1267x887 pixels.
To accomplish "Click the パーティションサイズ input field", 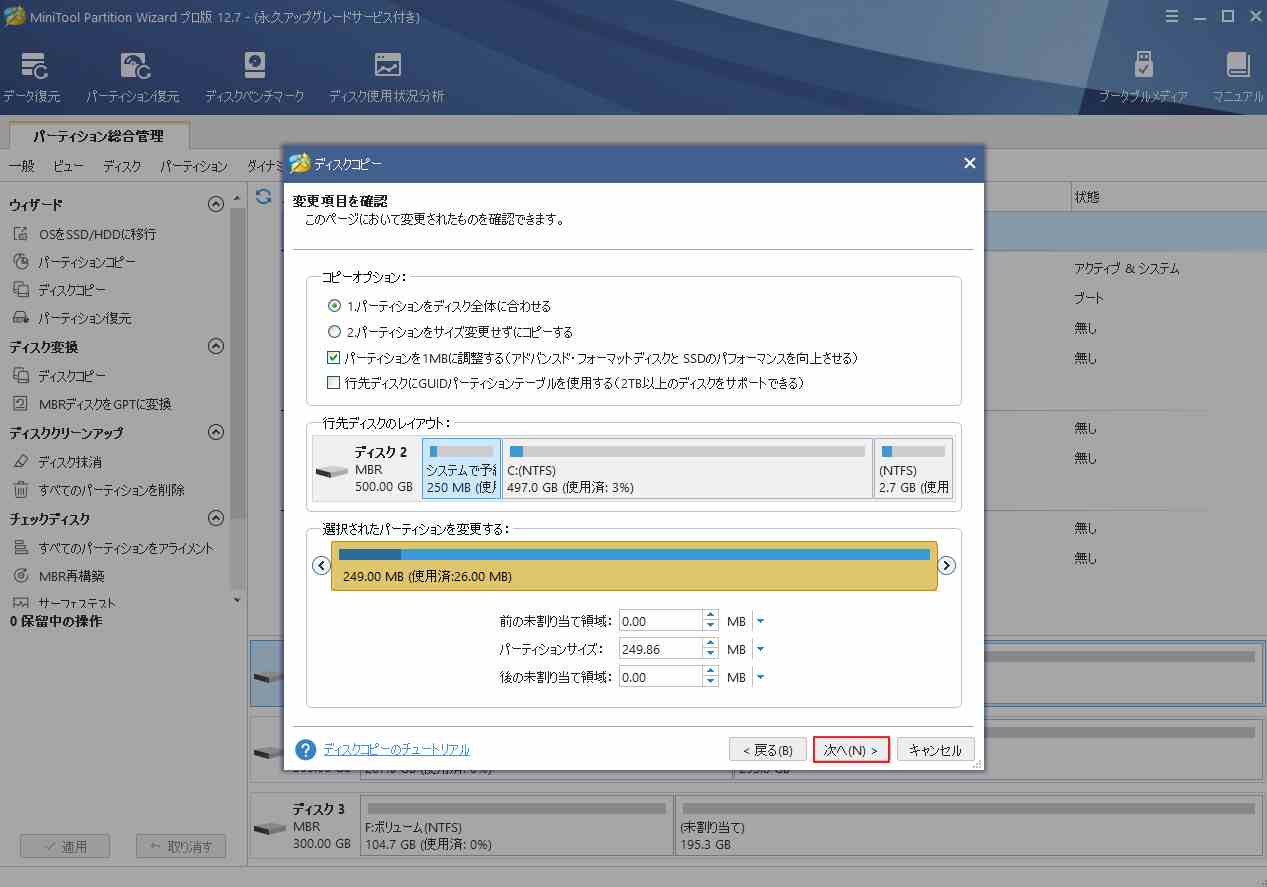I will coord(662,648).
